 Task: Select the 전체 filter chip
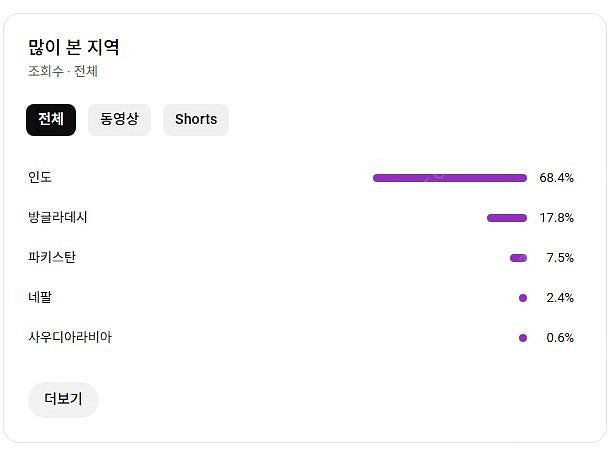coord(51,120)
